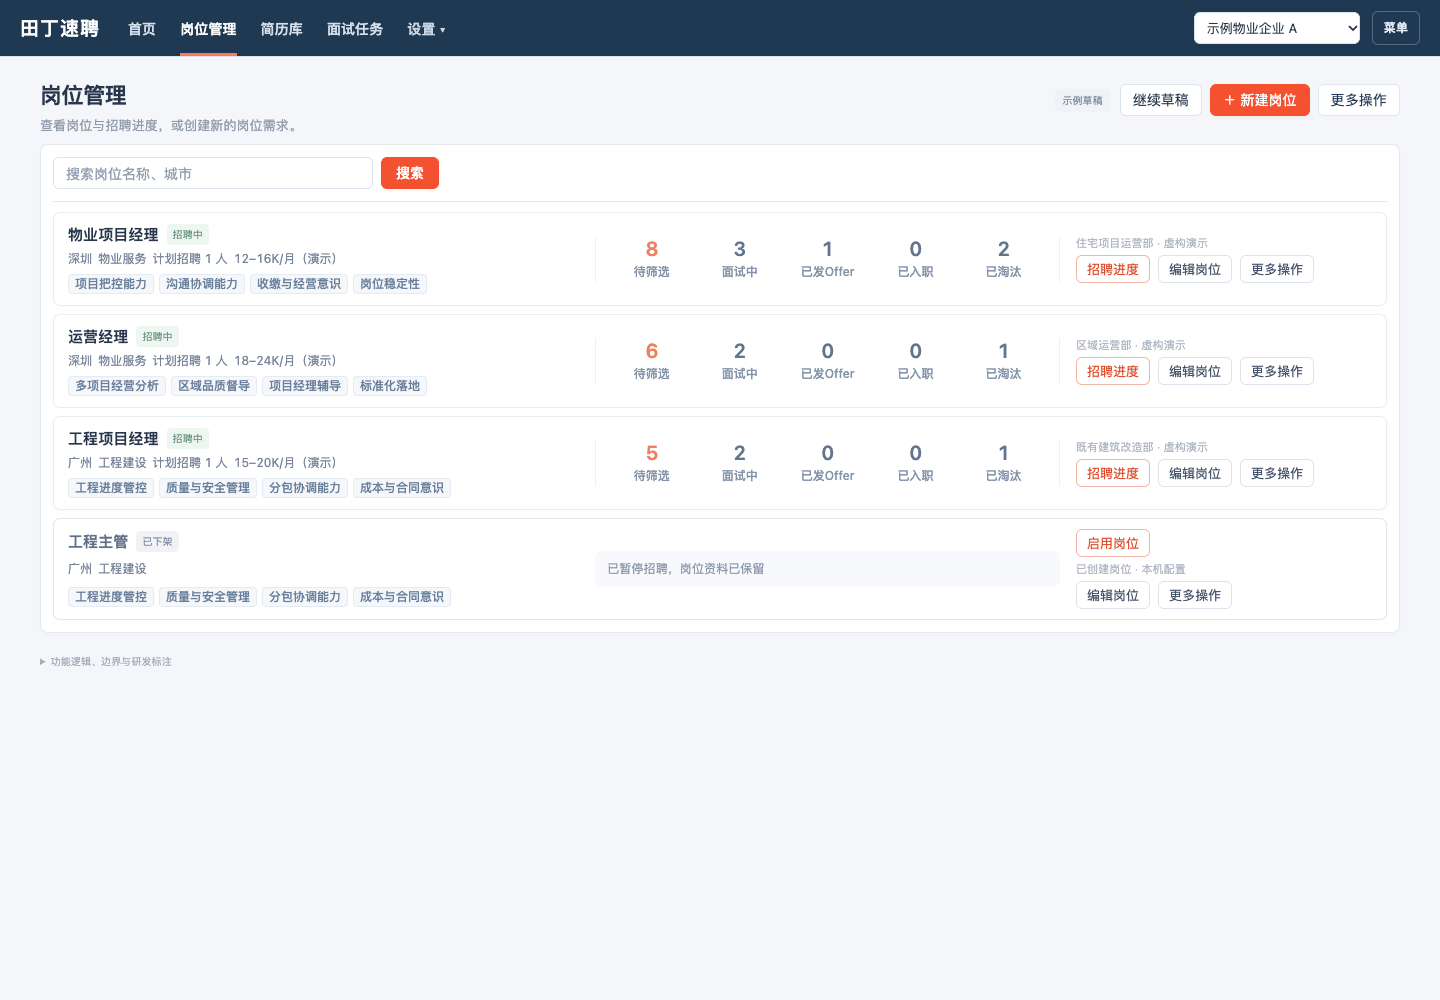
Task: Click the 标准化落地 skill tag
Action: coord(390,386)
